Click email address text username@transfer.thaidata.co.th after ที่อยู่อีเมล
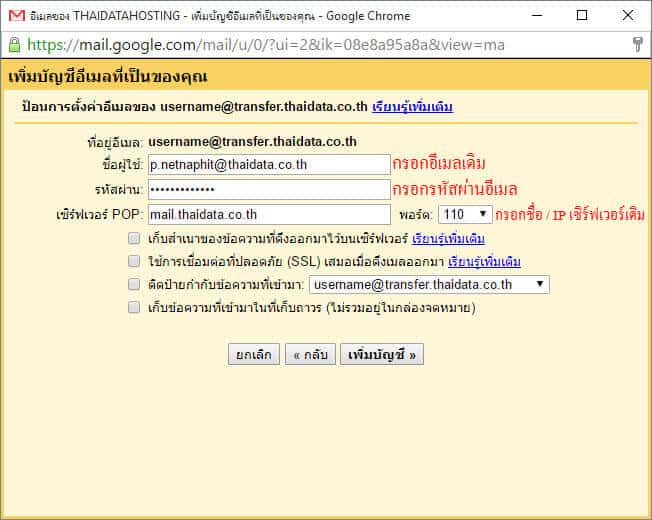The height and width of the screenshot is (520, 652). click(252, 142)
